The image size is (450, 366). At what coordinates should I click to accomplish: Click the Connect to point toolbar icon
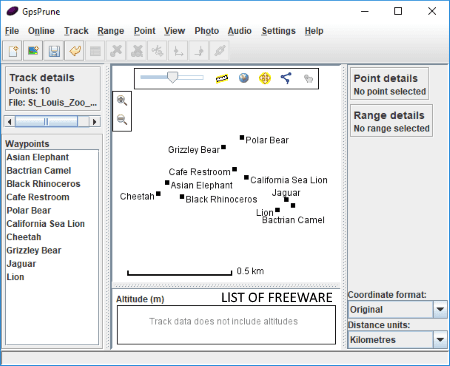(x=219, y=51)
